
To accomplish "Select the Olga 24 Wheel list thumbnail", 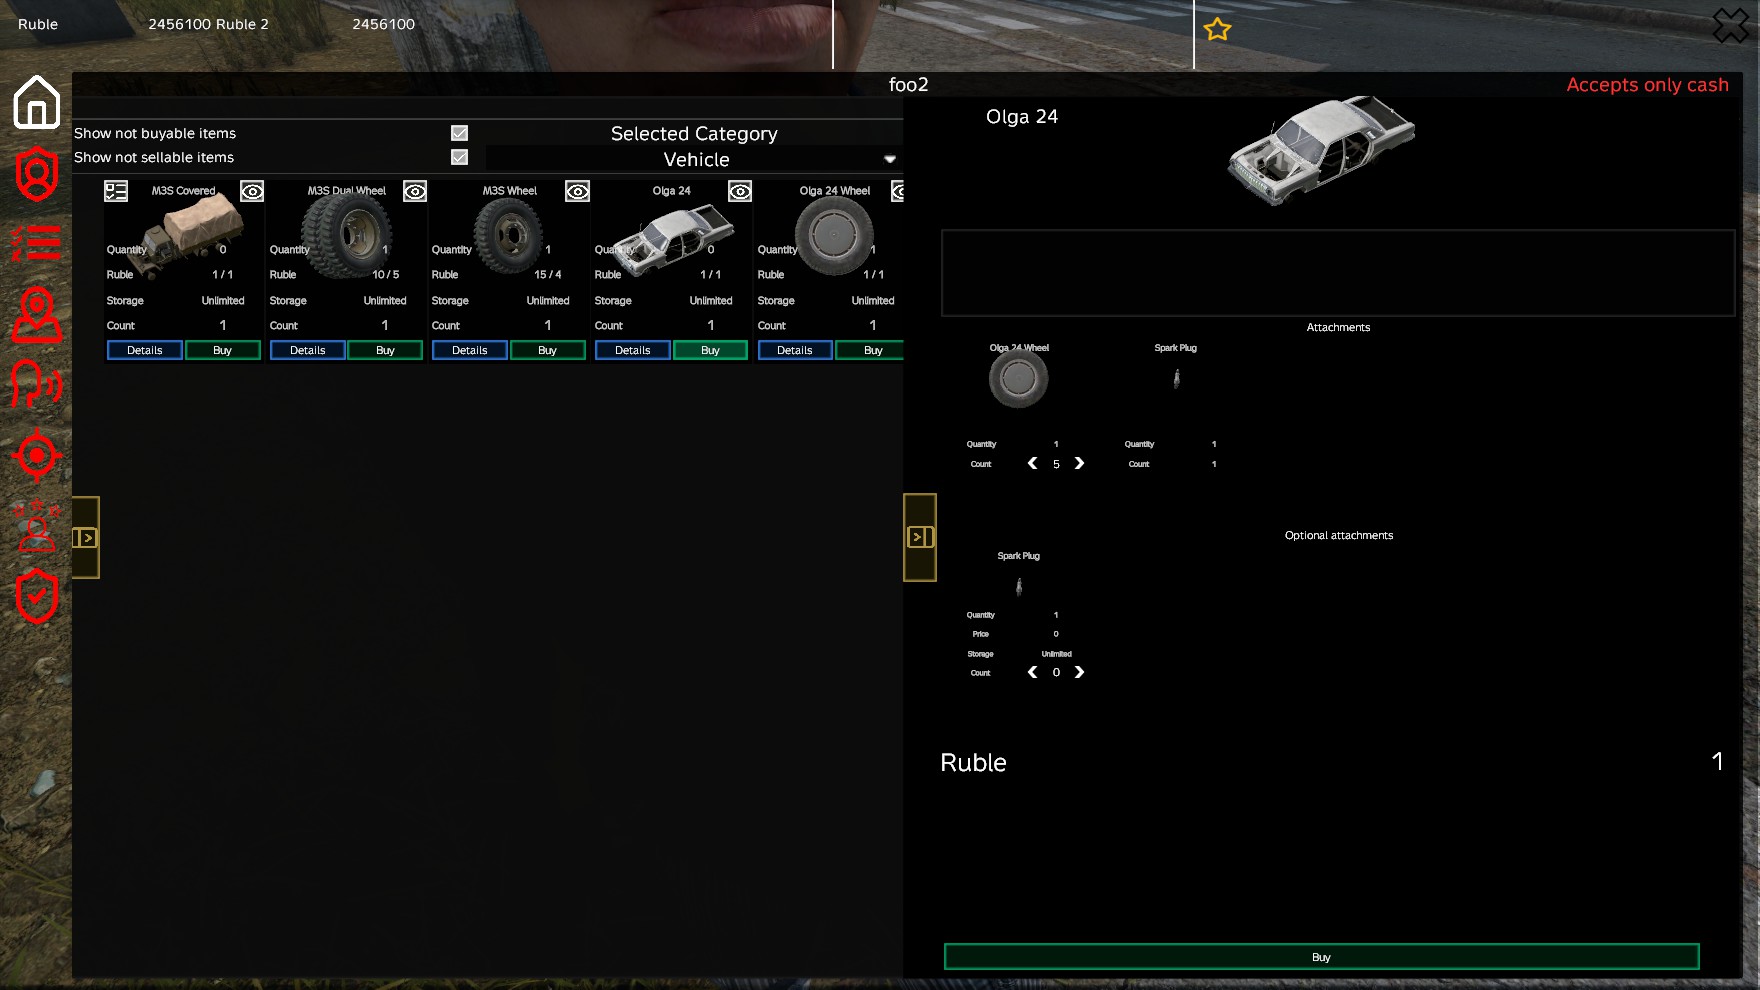I will click(834, 236).
